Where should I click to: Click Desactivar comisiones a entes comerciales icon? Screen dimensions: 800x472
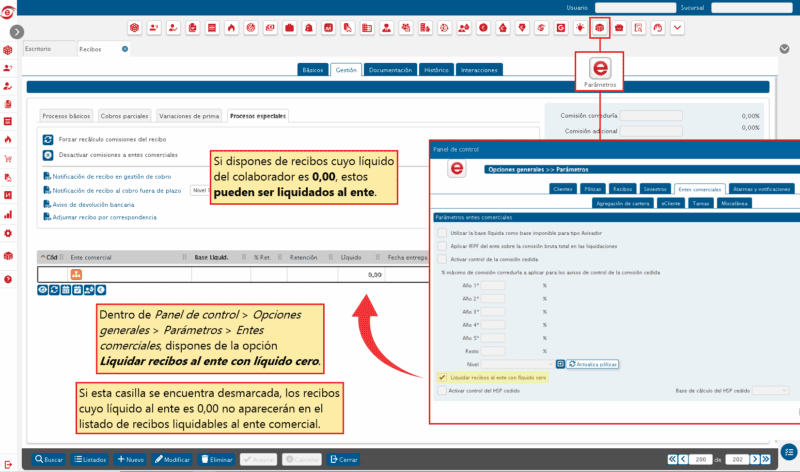[47, 155]
